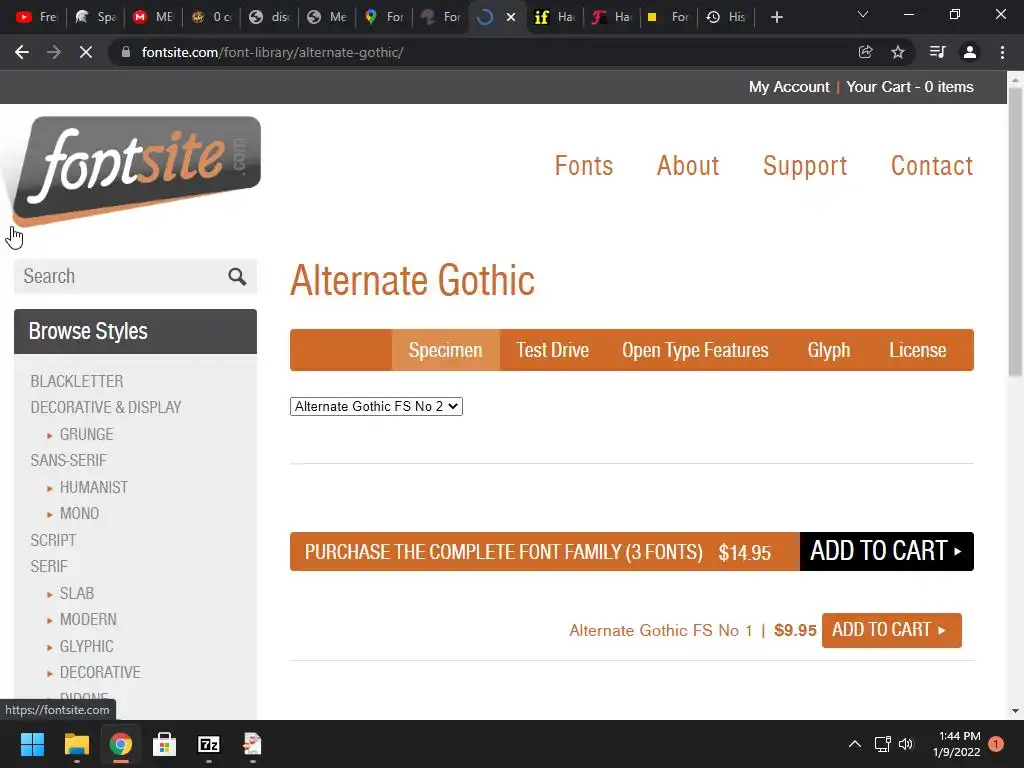
Task: Stop page loading with the X icon
Action: tap(86, 52)
